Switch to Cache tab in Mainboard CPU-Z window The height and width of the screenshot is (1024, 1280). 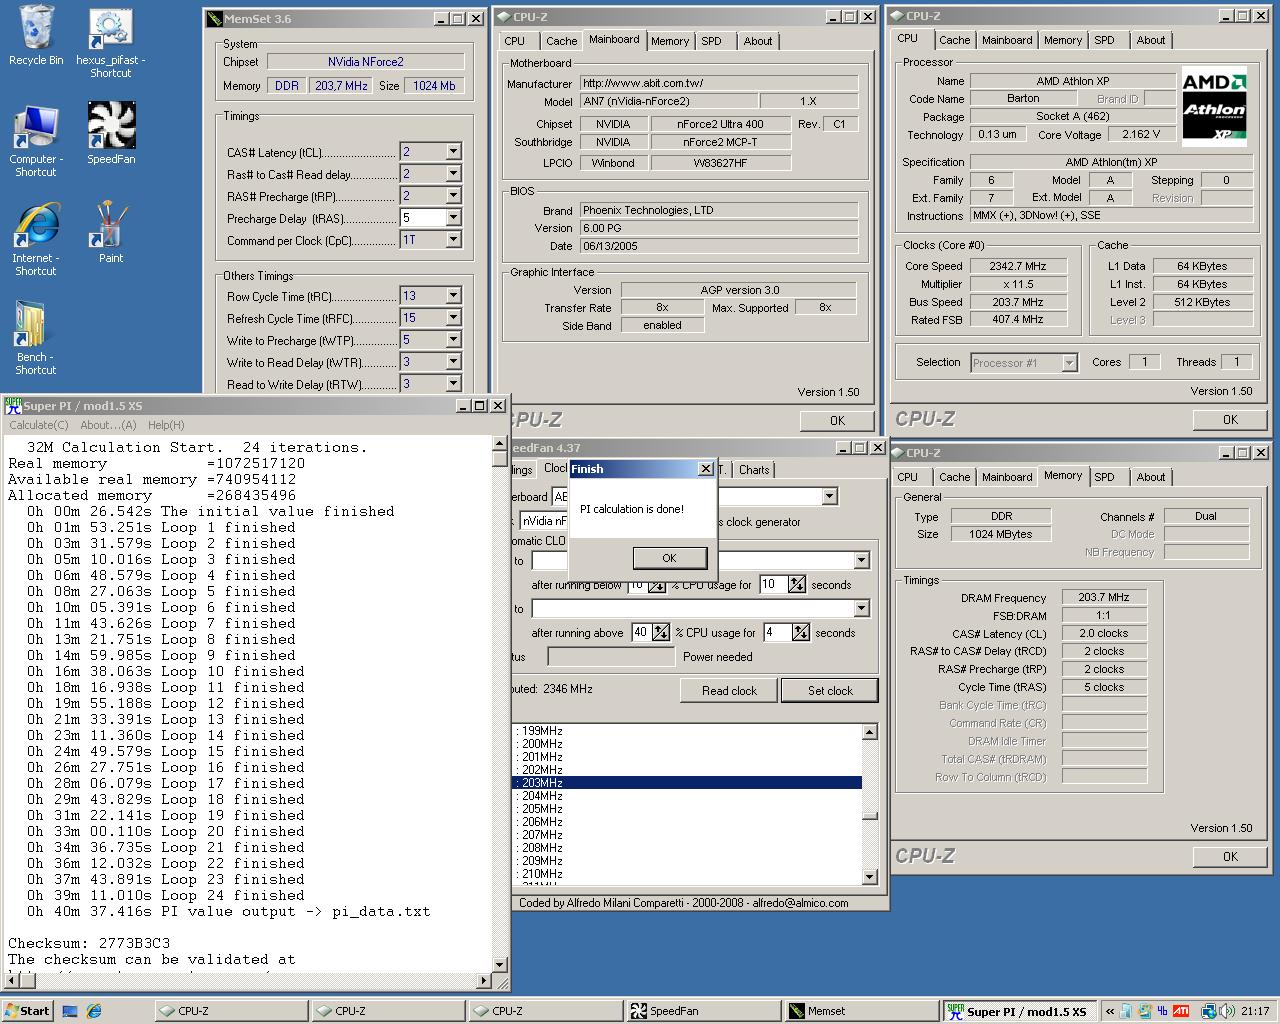tap(561, 41)
